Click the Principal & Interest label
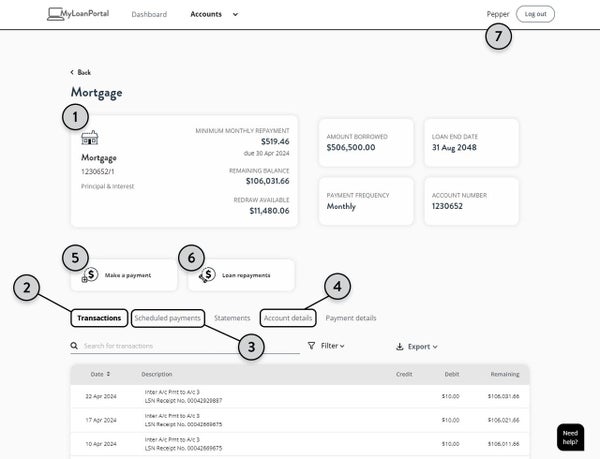Image resolution: width=600 pixels, height=459 pixels. coord(108,186)
